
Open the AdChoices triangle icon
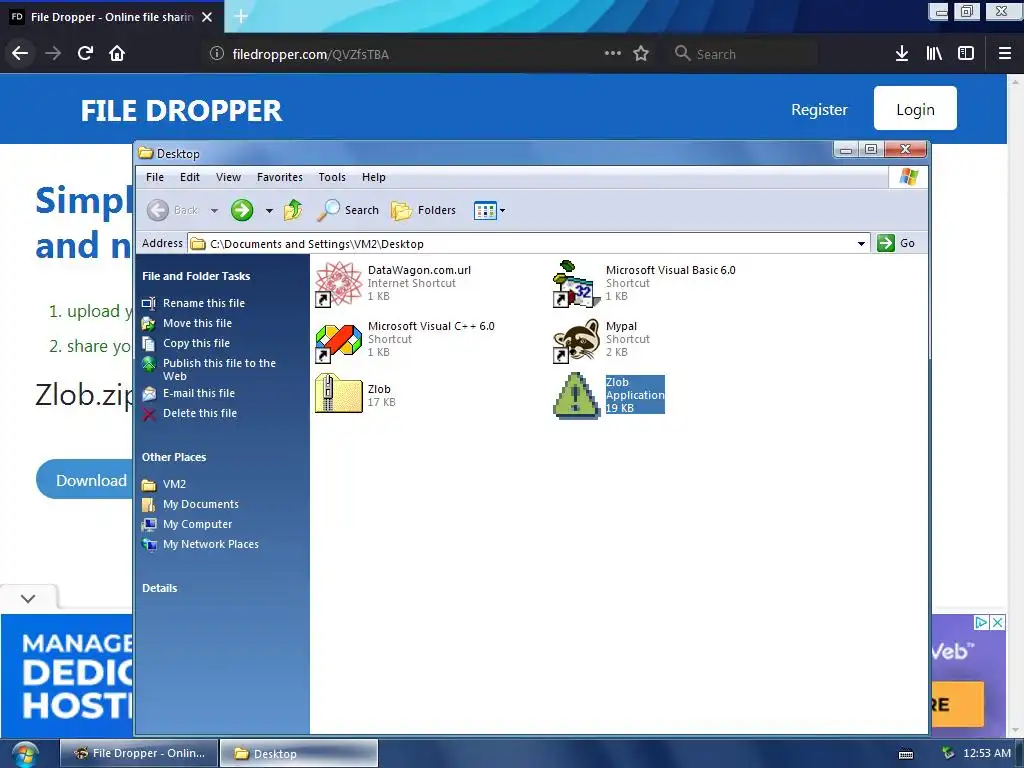click(x=981, y=622)
